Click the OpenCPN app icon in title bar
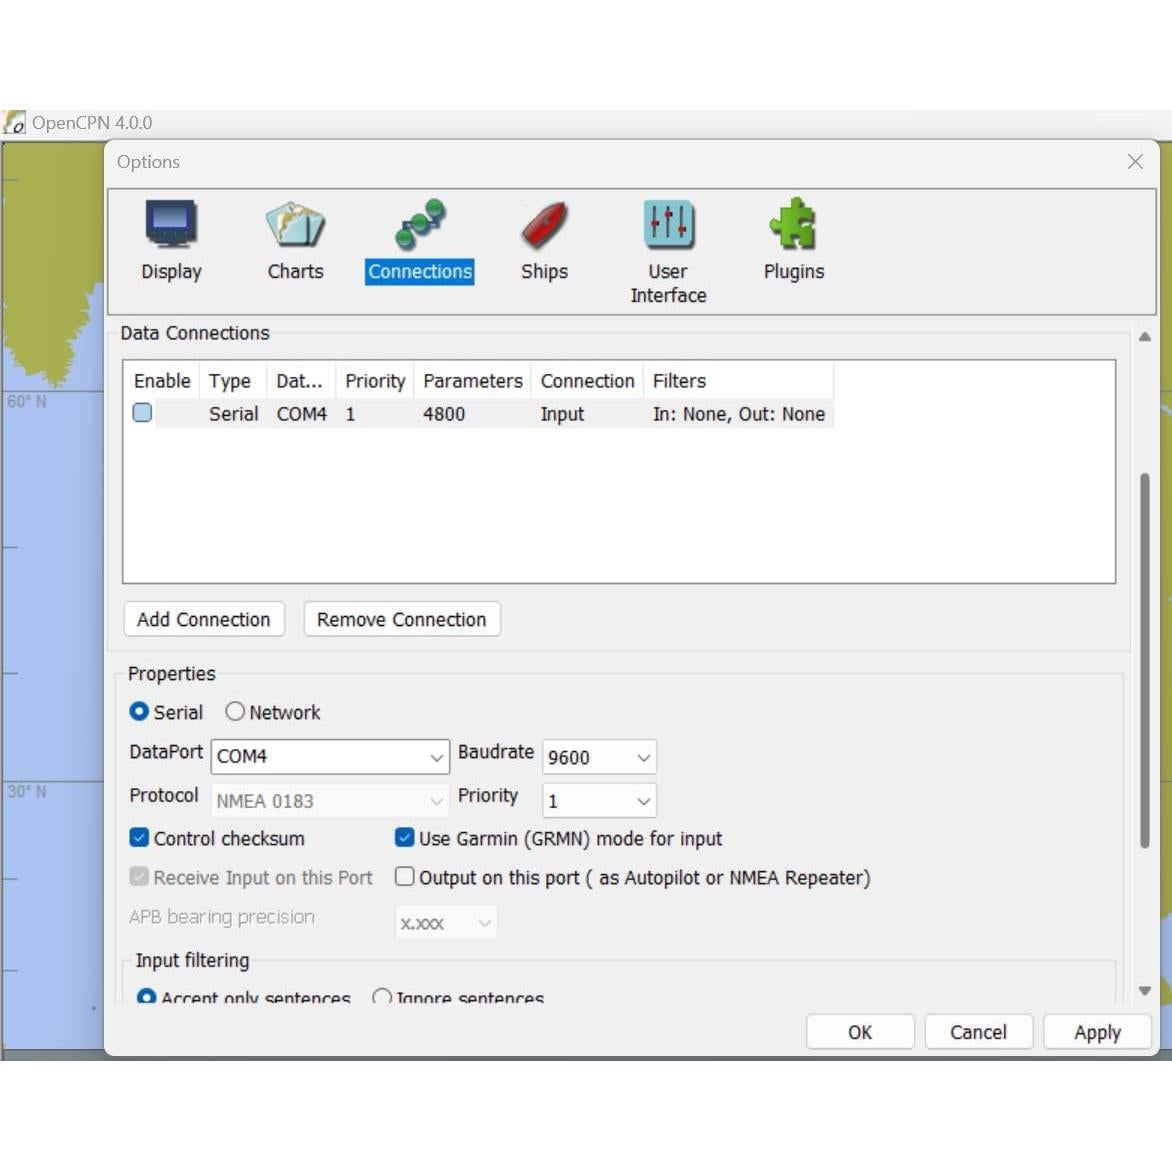This screenshot has height=1172, width=1172. 14,123
